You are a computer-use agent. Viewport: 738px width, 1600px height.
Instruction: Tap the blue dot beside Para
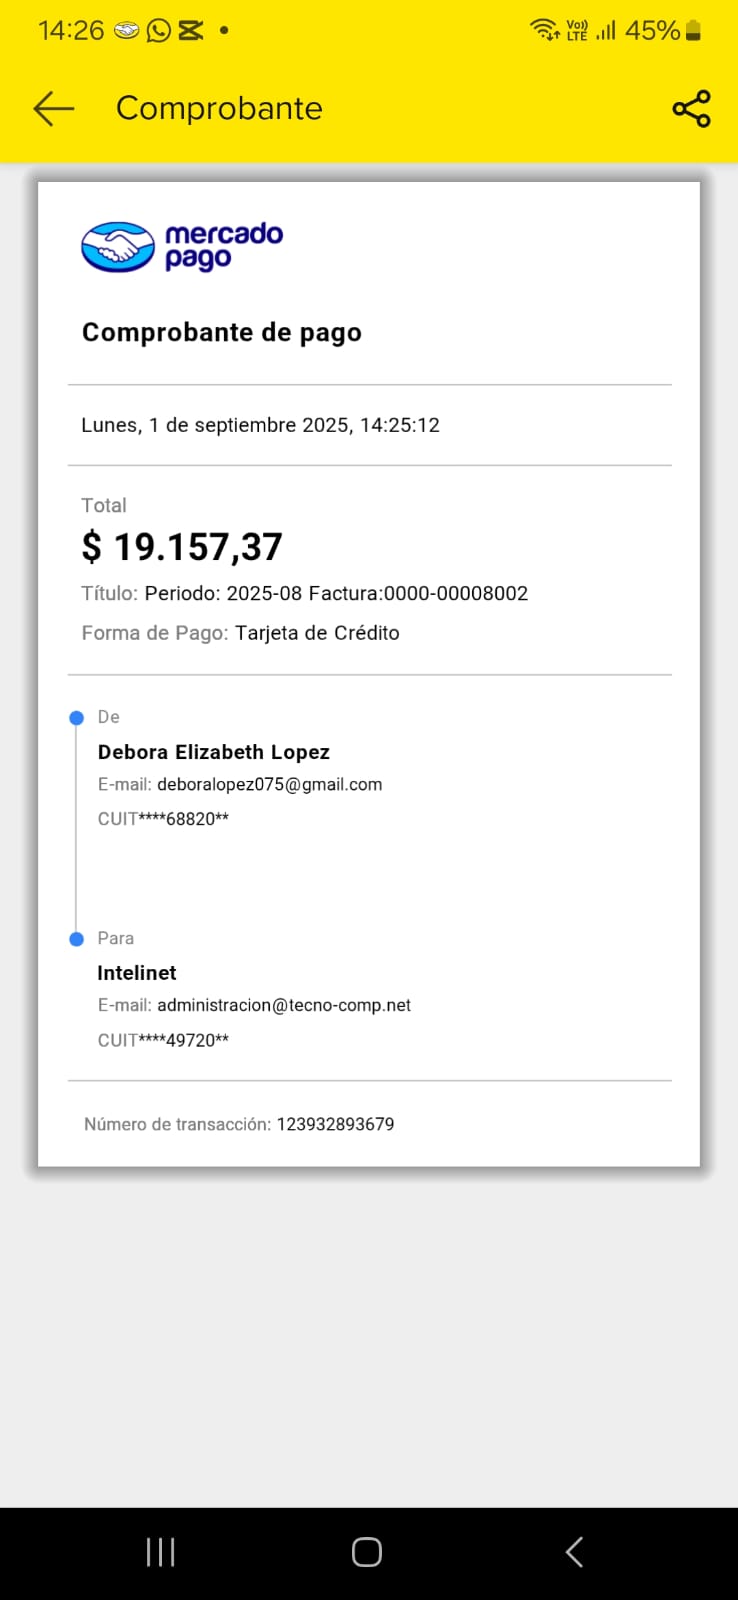coord(77,939)
